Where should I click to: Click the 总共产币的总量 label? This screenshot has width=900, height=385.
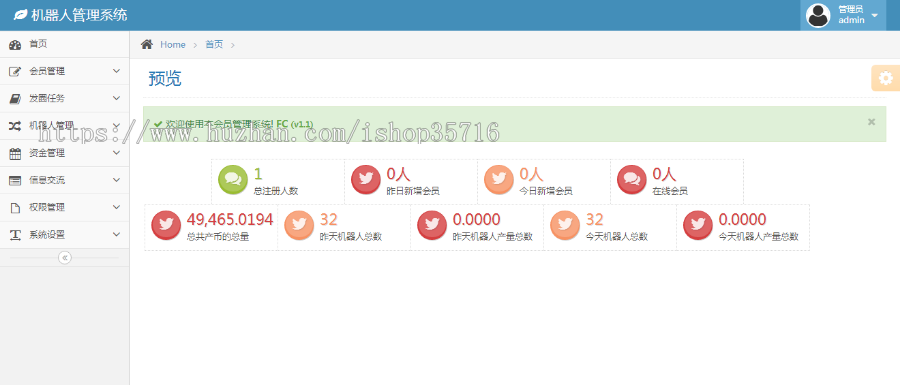[x=218, y=236]
